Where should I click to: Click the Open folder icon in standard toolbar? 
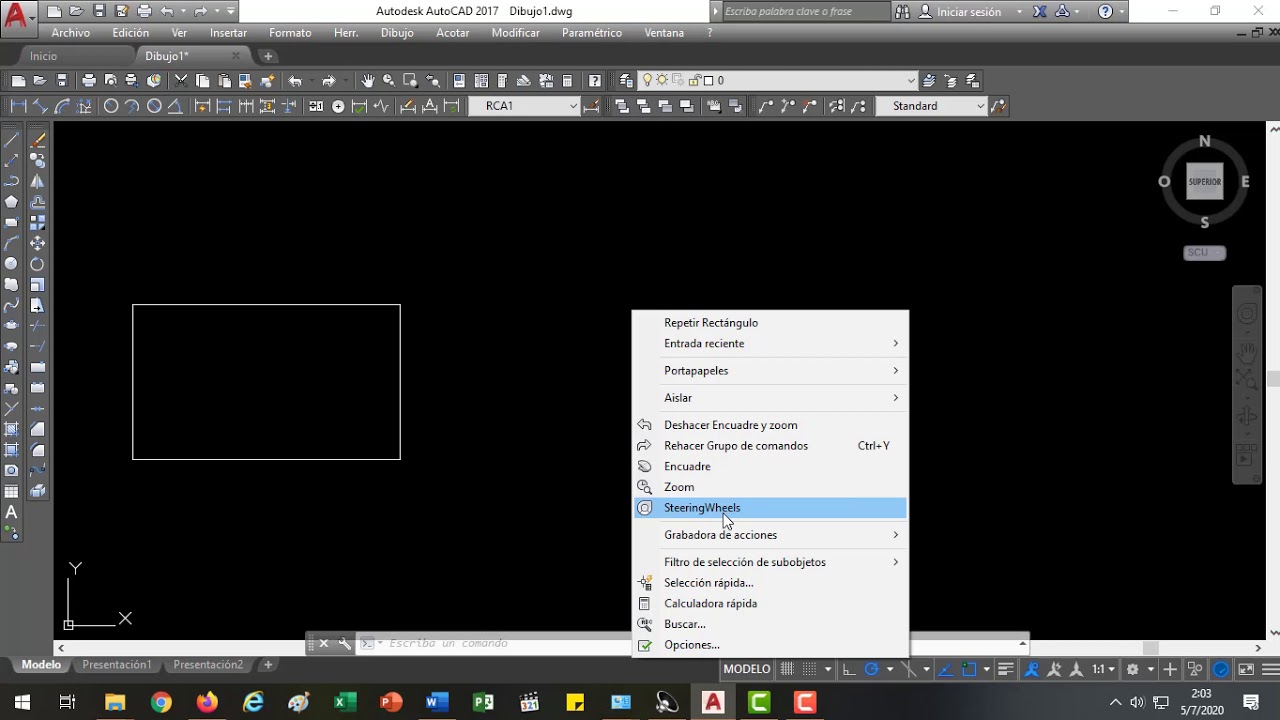(x=40, y=81)
